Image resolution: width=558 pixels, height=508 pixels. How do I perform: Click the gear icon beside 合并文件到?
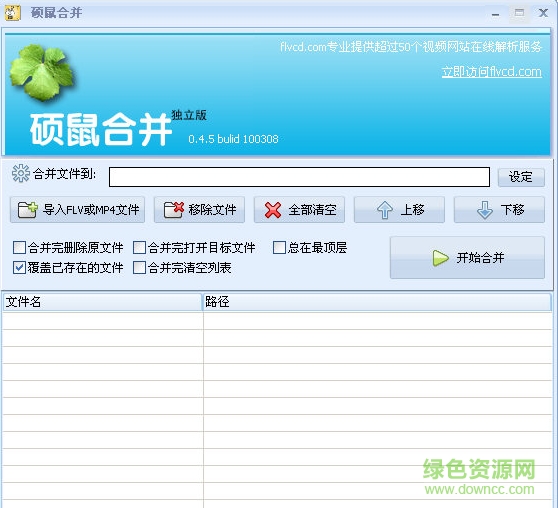click(x=21, y=173)
